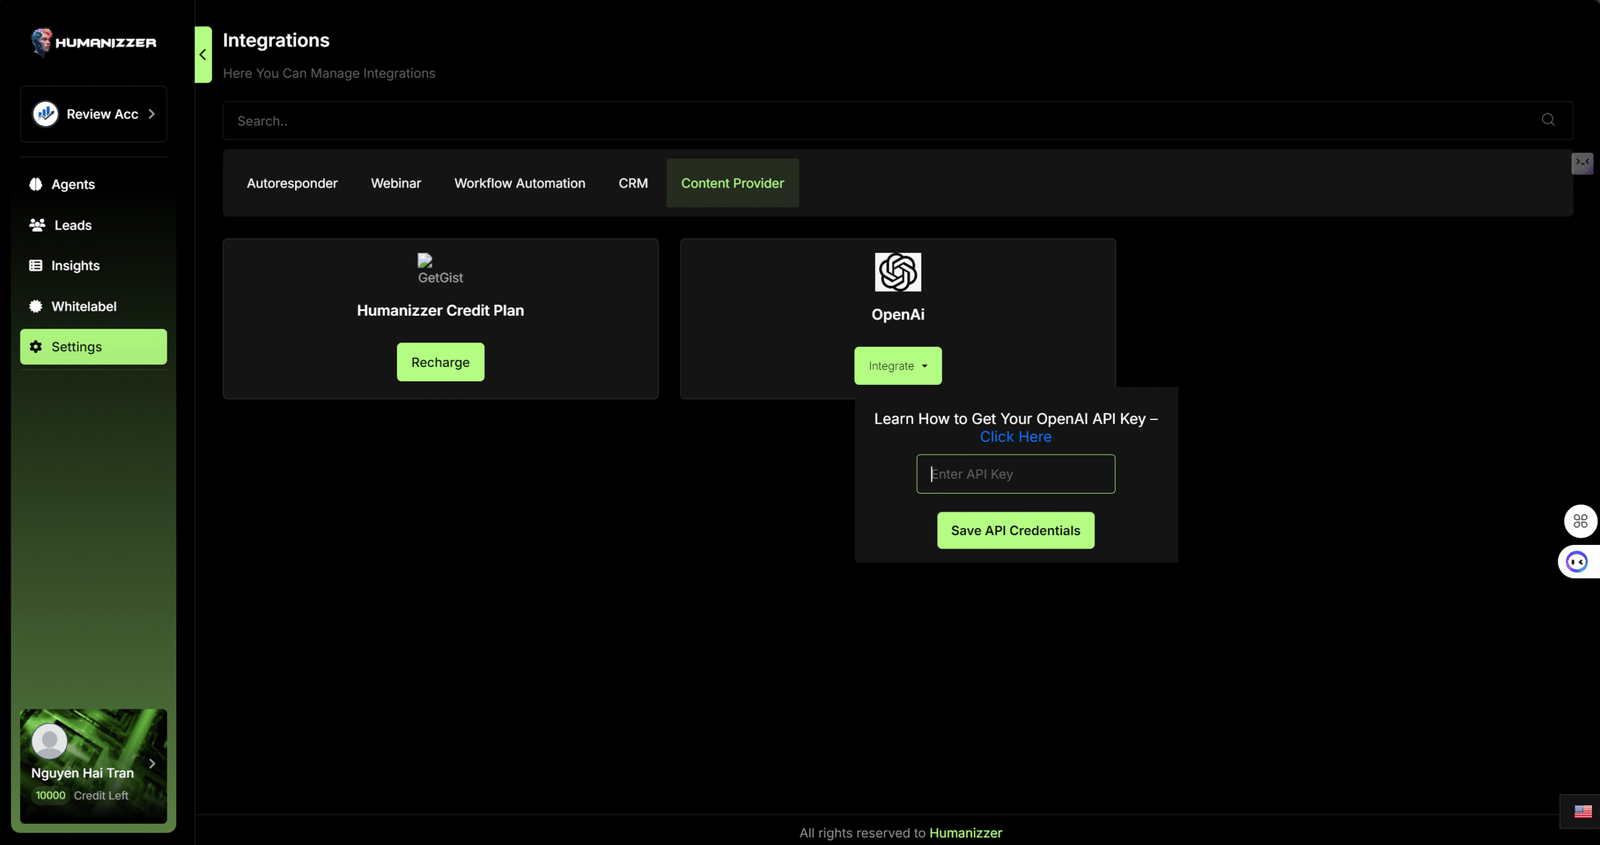Image resolution: width=1600 pixels, height=845 pixels.
Task: Open Nguyen Hai Tran profile card
Action: 93,766
